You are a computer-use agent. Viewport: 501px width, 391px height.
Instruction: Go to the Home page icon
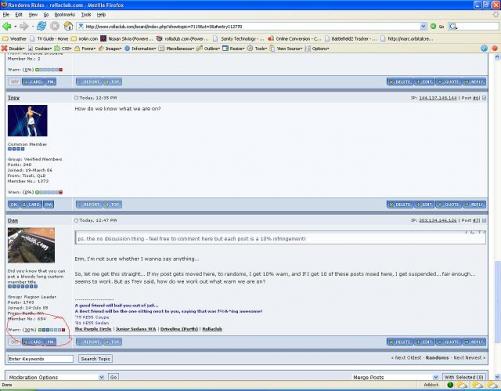click(x=68, y=26)
